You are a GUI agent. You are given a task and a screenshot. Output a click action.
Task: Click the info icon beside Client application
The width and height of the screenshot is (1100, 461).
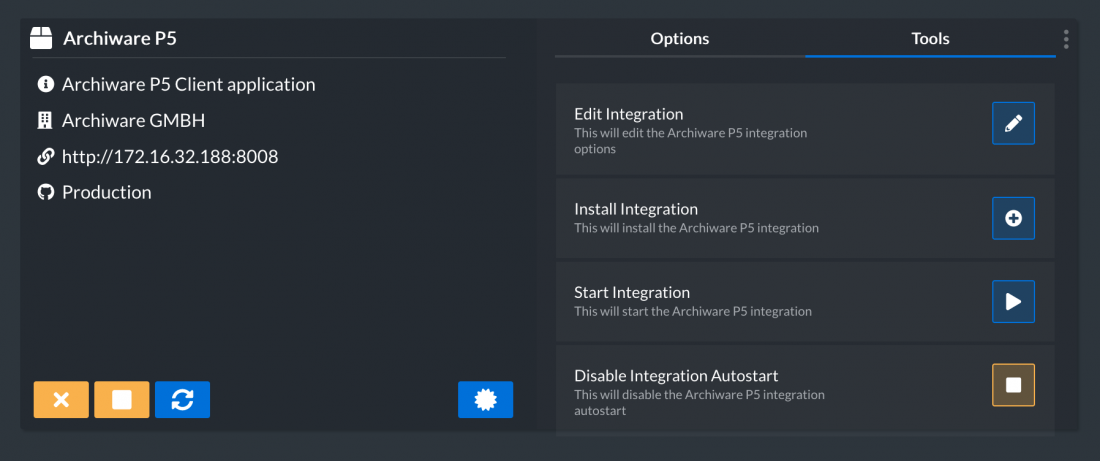click(x=46, y=85)
